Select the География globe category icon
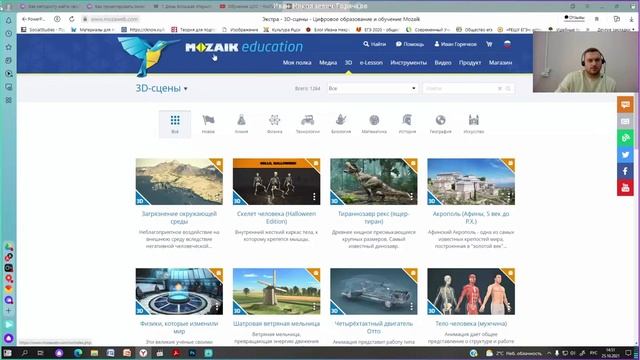This screenshot has width=640, height=360. [x=440, y=124]
